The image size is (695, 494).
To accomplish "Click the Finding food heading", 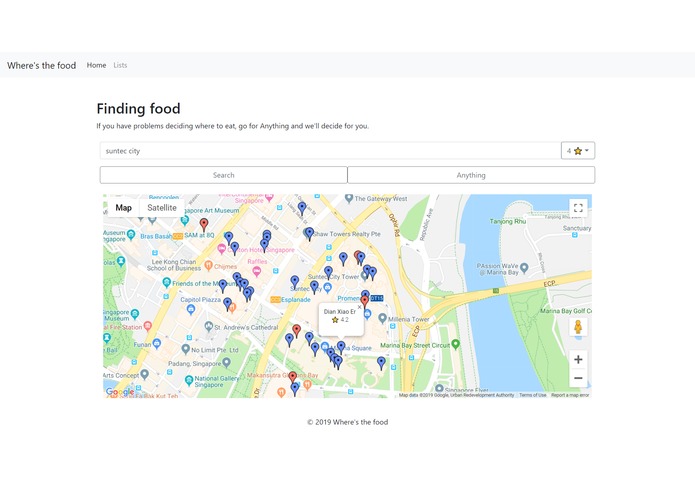I will pos(138,109).
